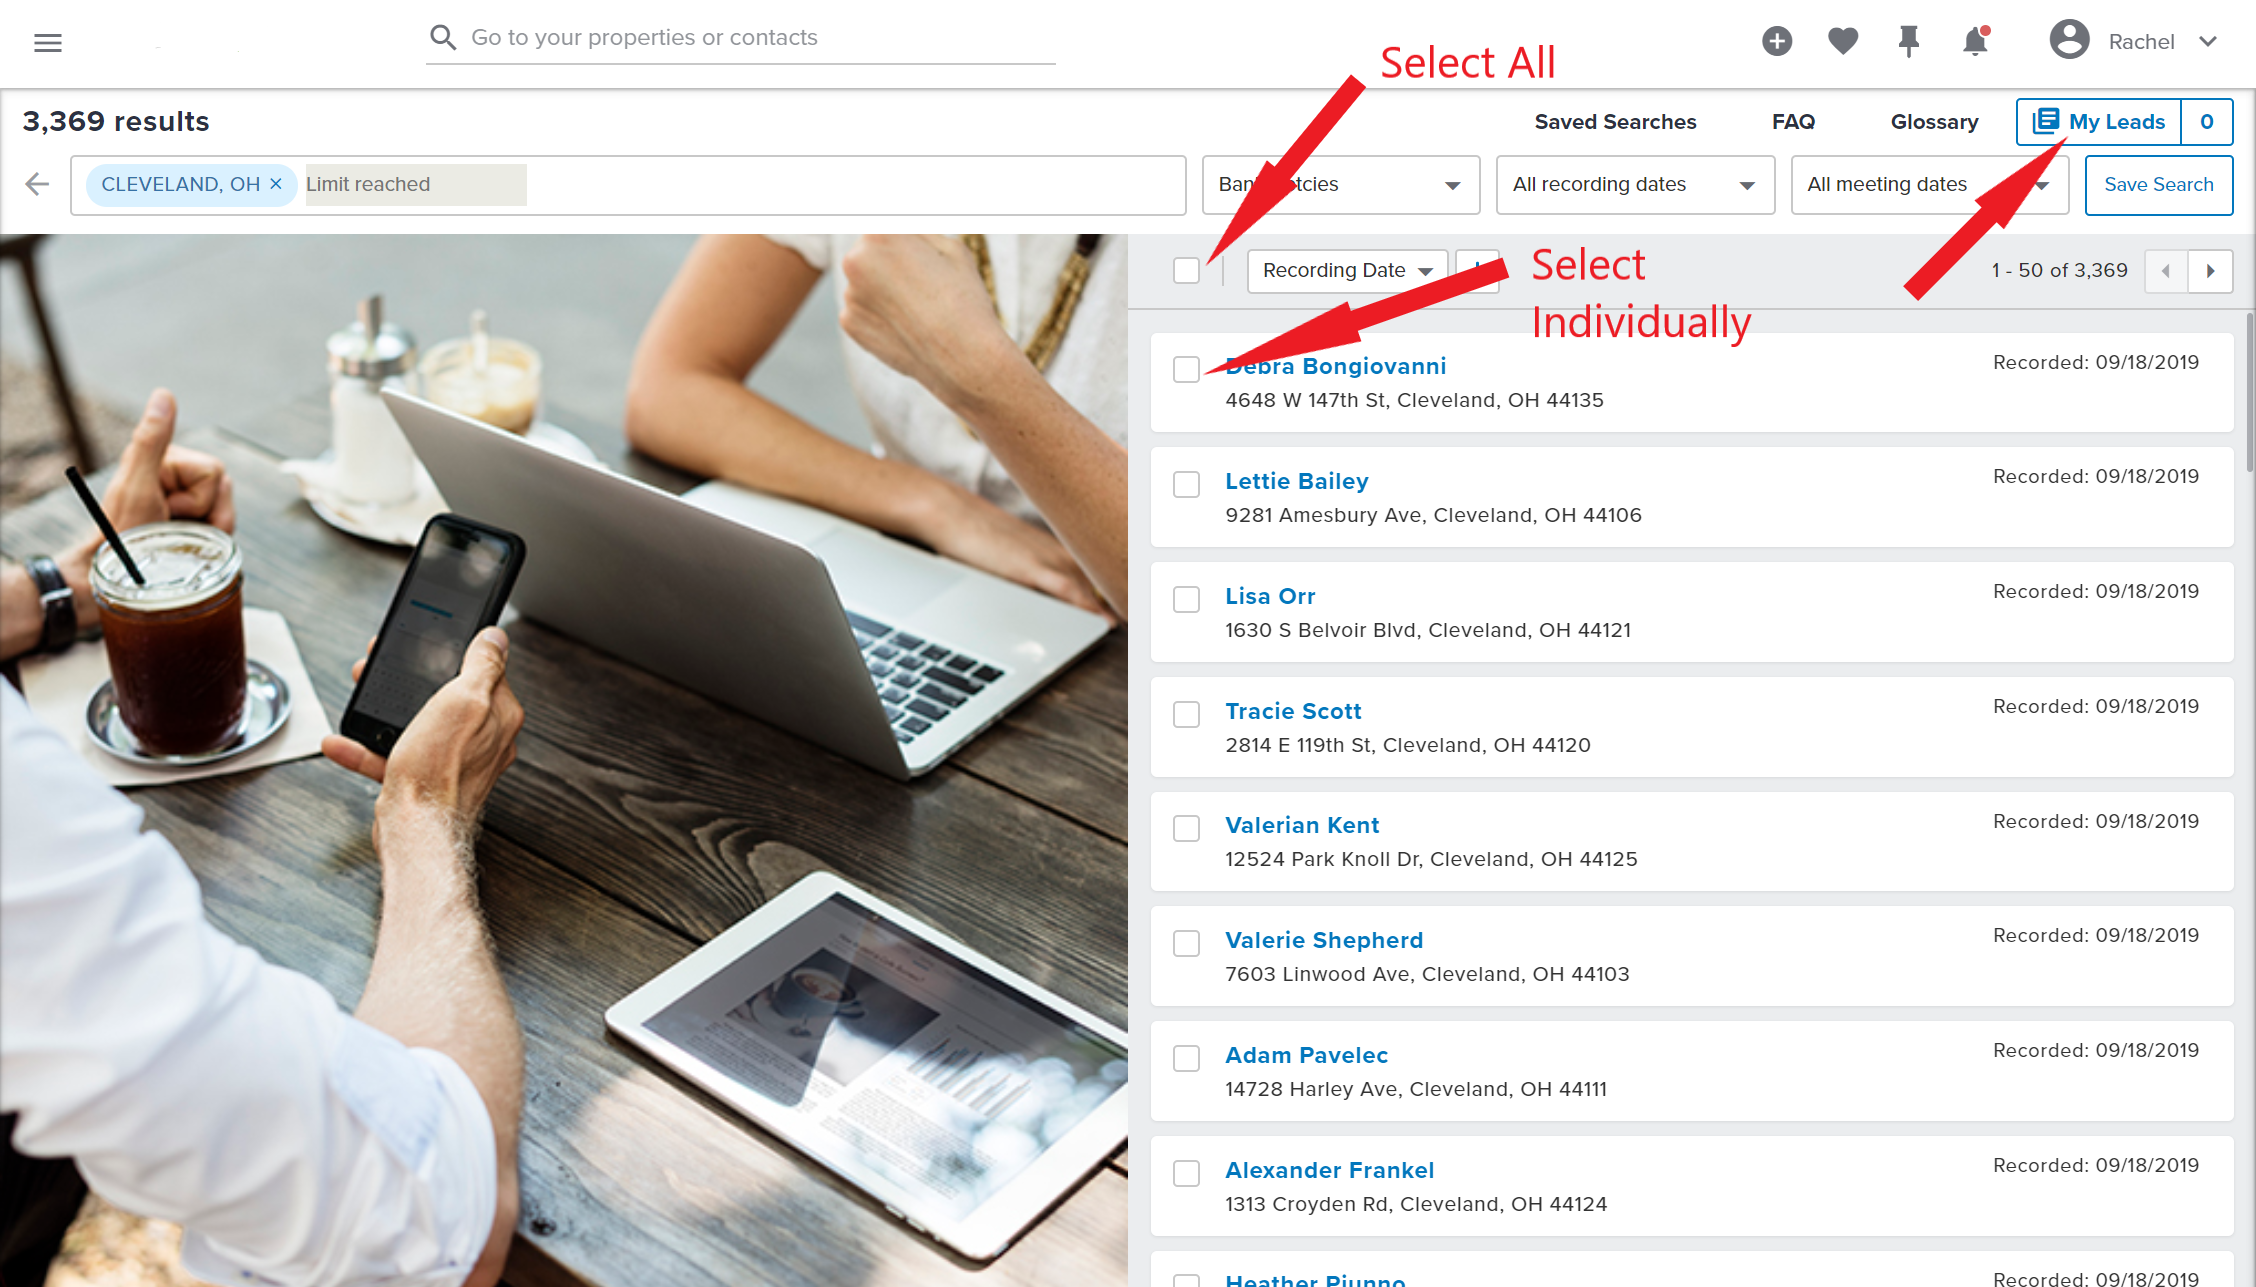Open My Leads list
Viewport: 2256px width, 1287px height.
pos(2098,122)
